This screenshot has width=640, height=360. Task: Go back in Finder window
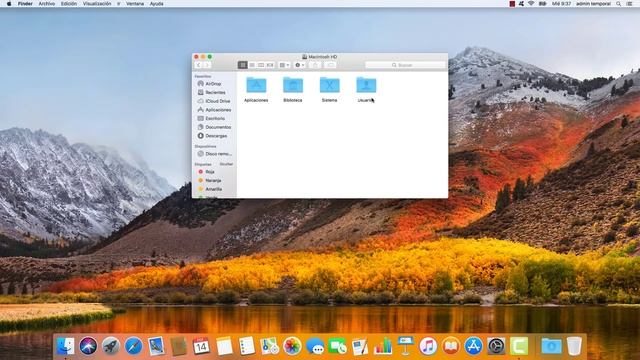click(x=199, y=65)
